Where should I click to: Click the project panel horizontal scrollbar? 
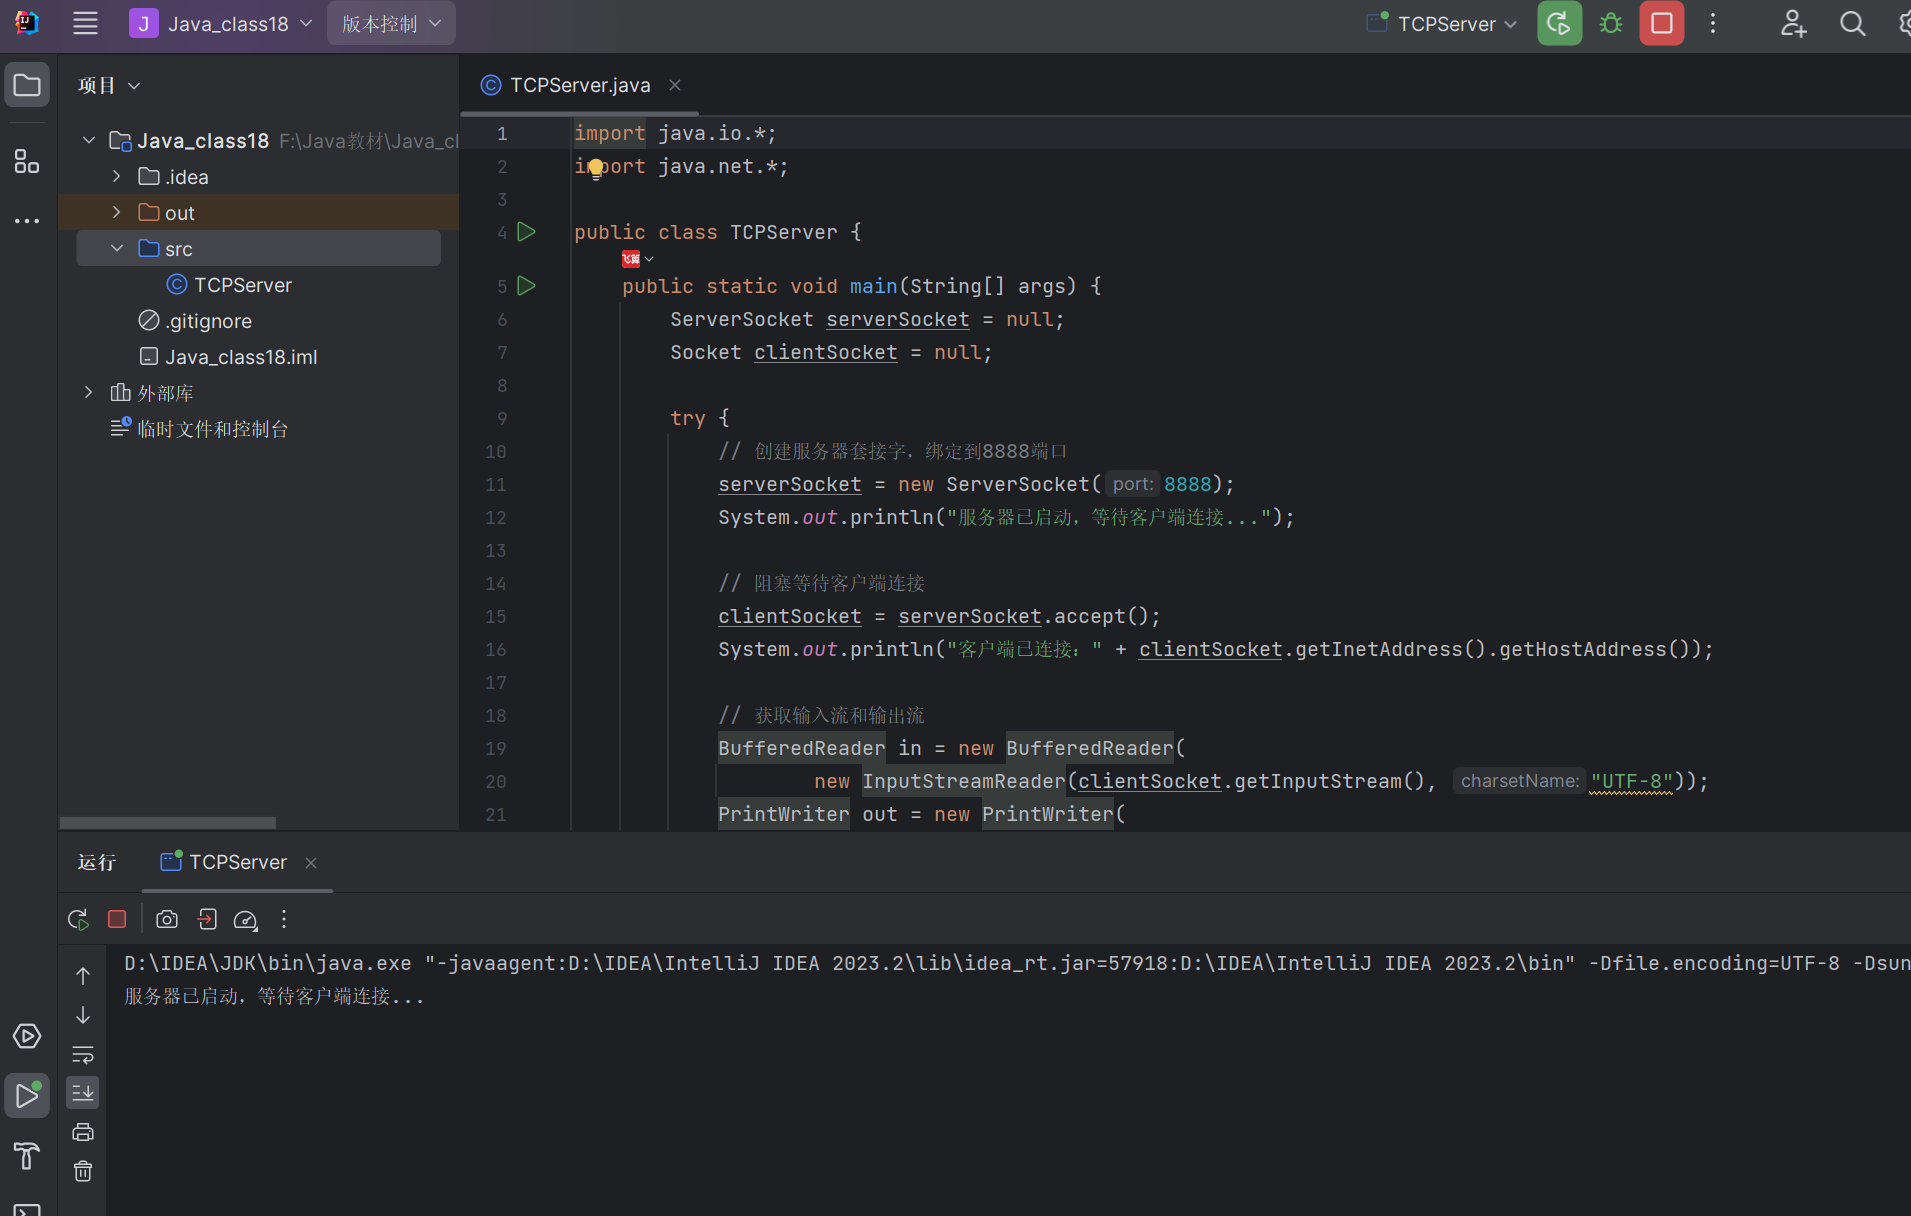click(168, 823)
